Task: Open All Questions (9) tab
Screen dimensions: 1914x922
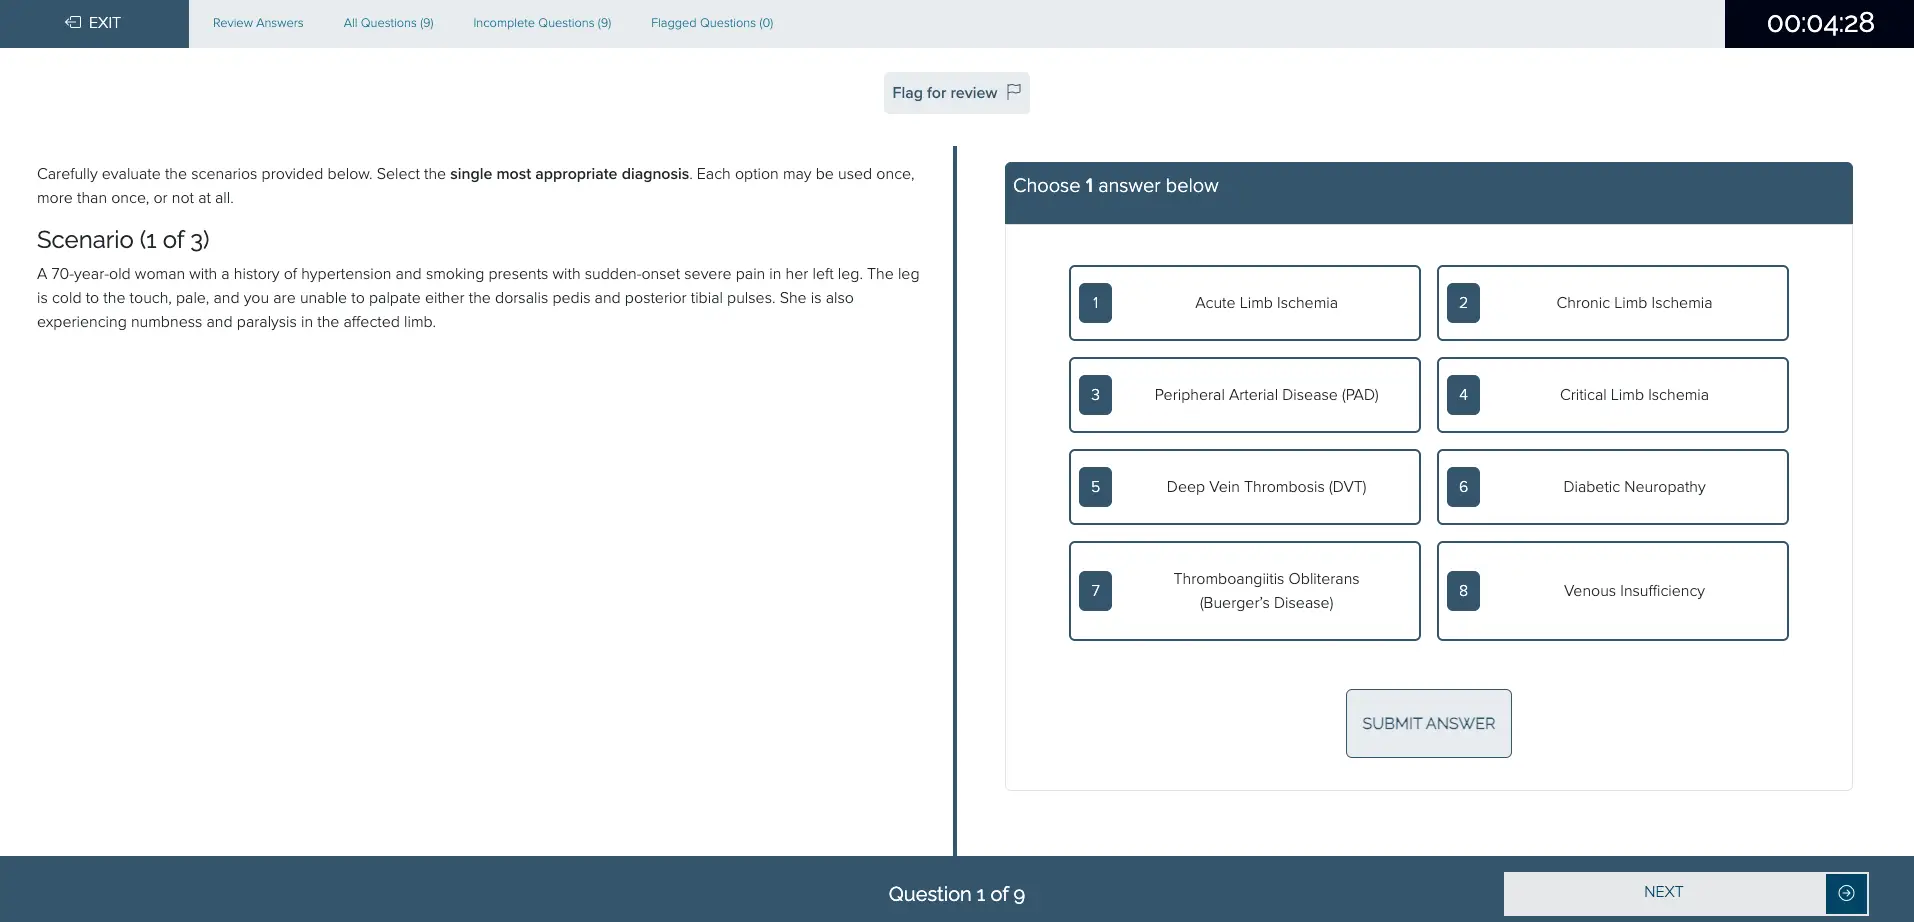Action: pos(388,23)
